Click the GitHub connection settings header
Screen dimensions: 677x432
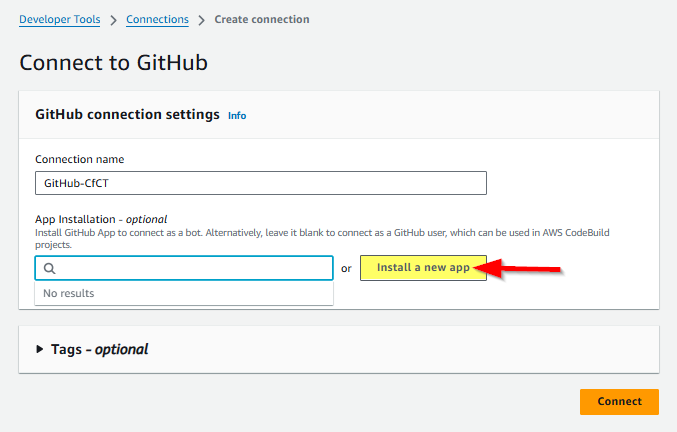coord(127,114)
